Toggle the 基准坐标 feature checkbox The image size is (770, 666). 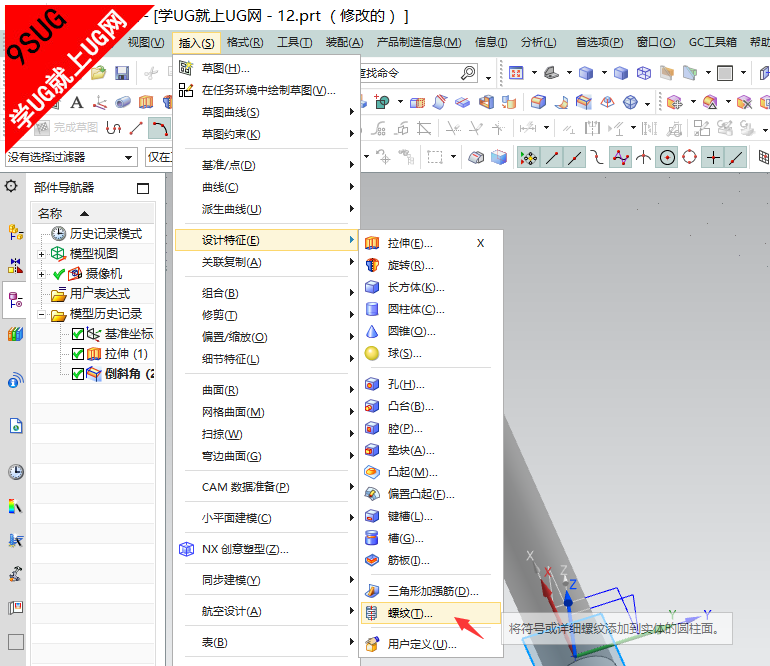(x=78, y=334)
